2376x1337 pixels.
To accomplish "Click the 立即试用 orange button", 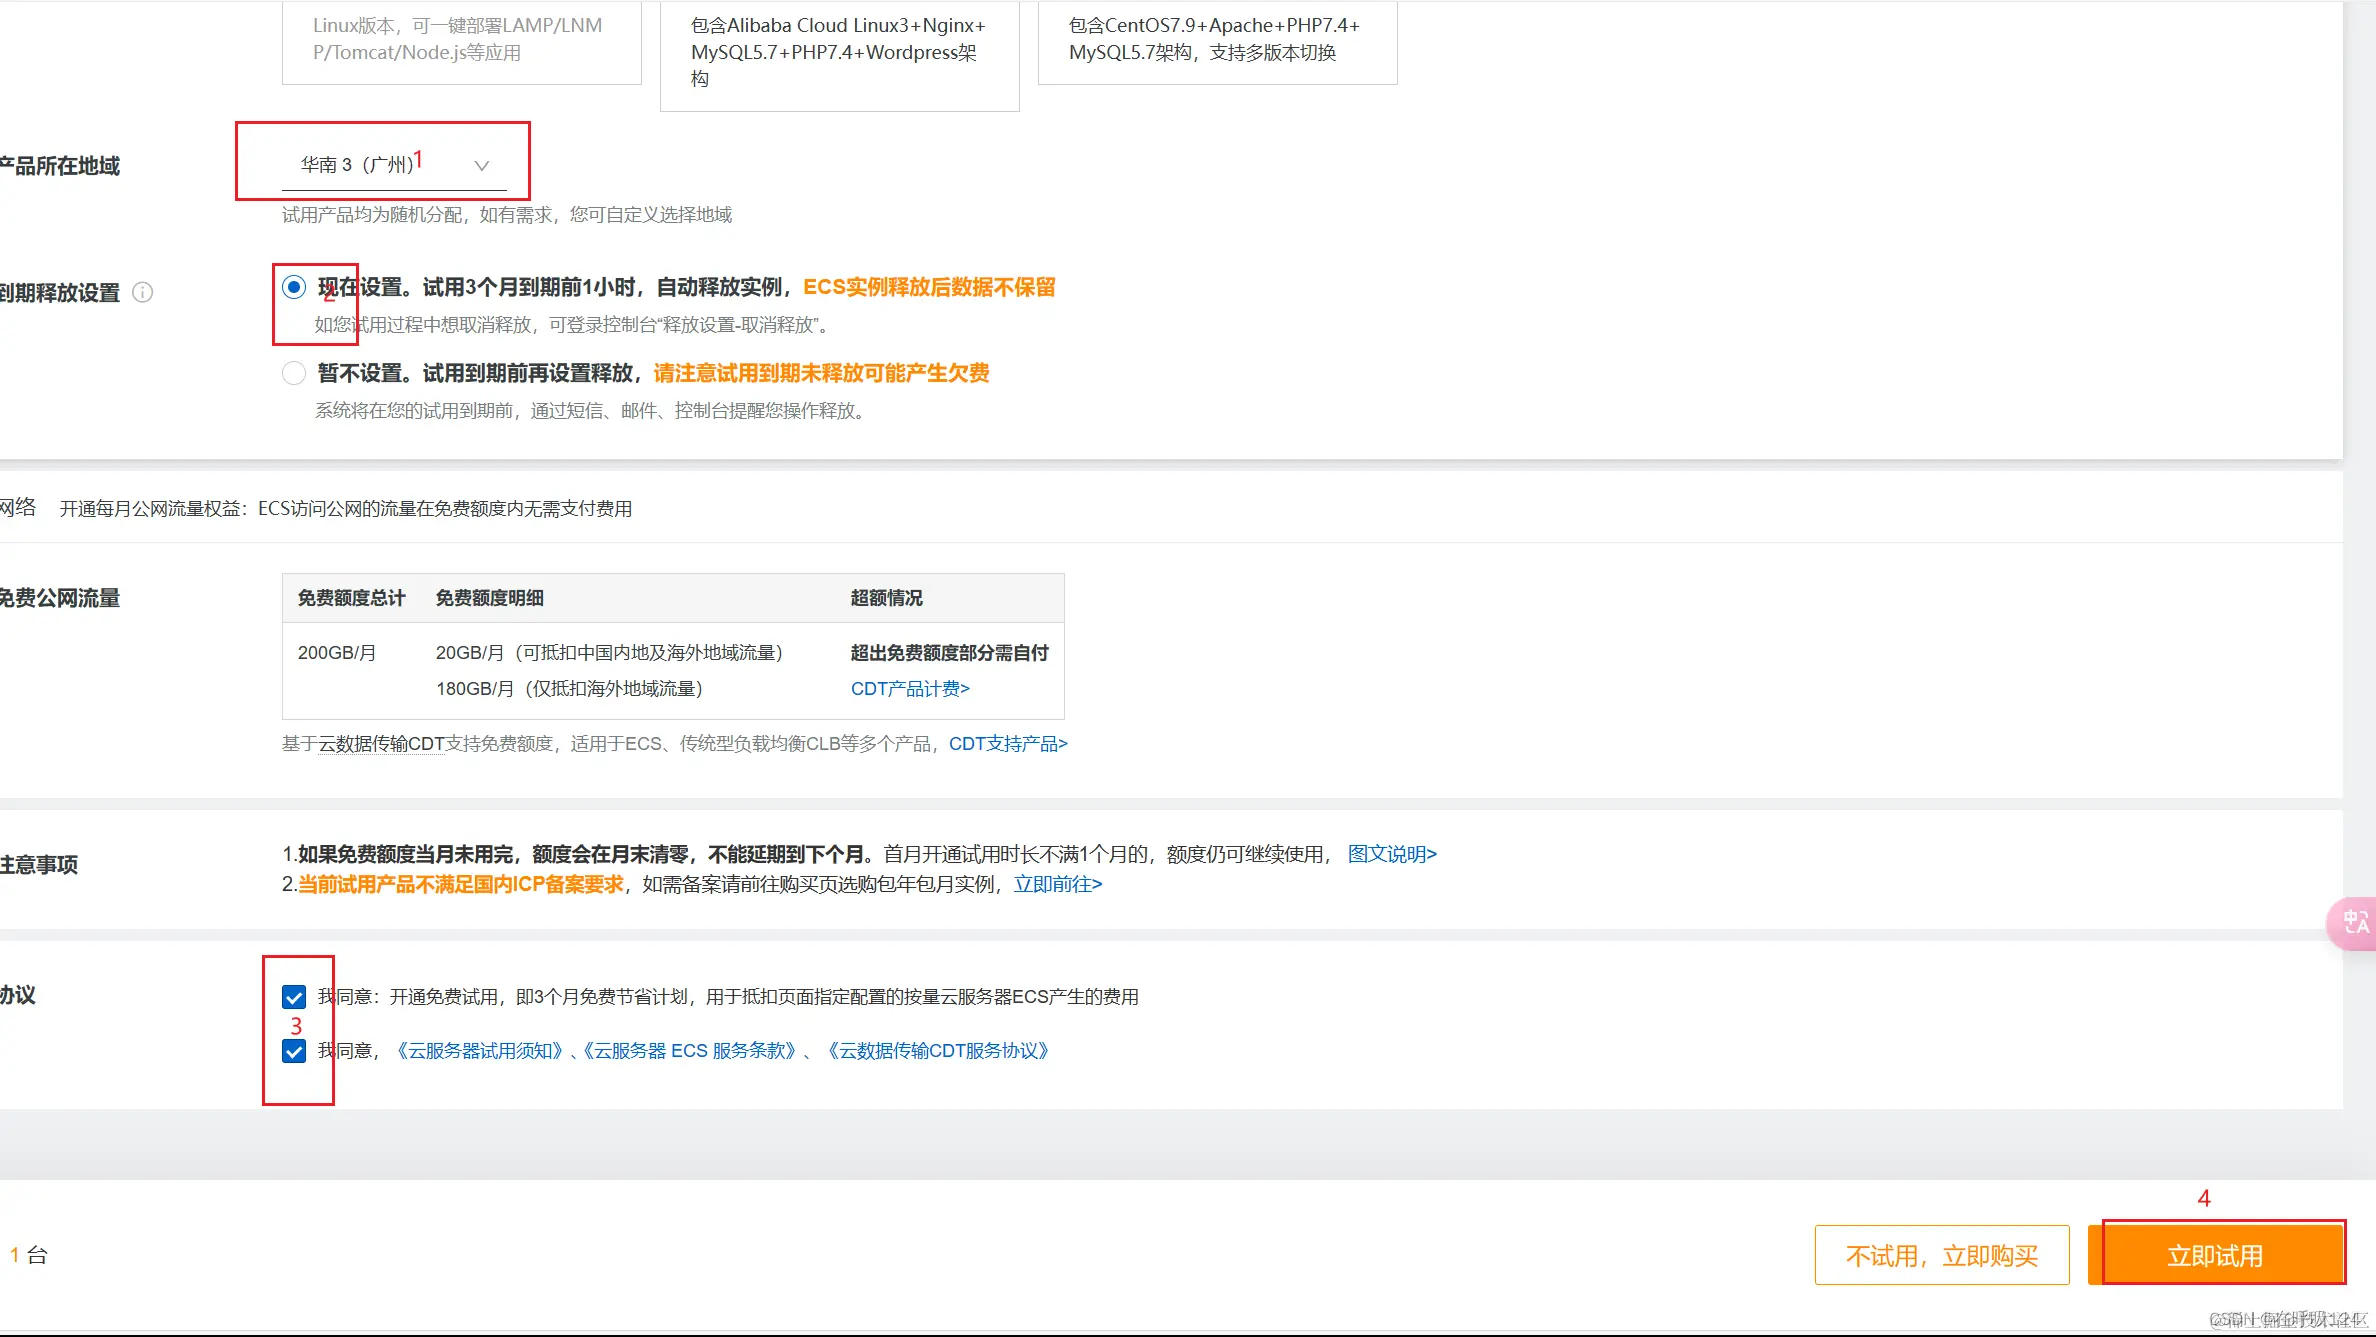I will coord(2215,1255).
